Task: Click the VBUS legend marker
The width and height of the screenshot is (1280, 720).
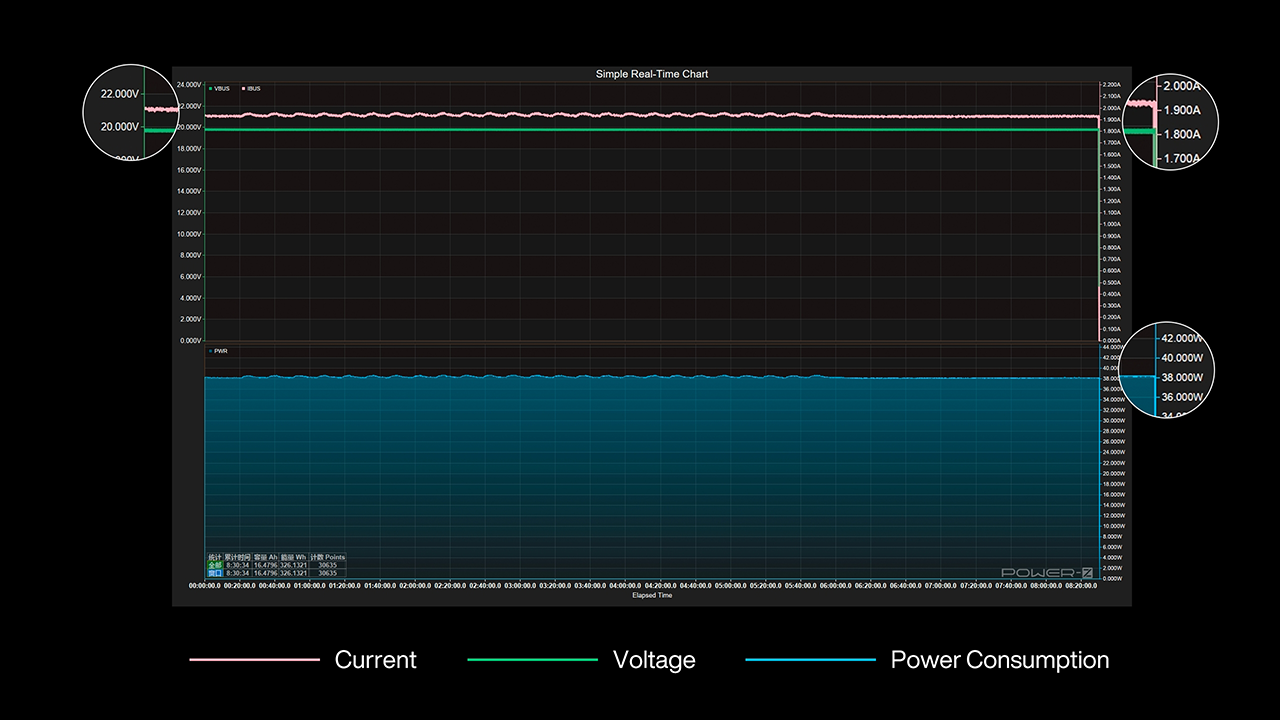Action: [210, 89]
